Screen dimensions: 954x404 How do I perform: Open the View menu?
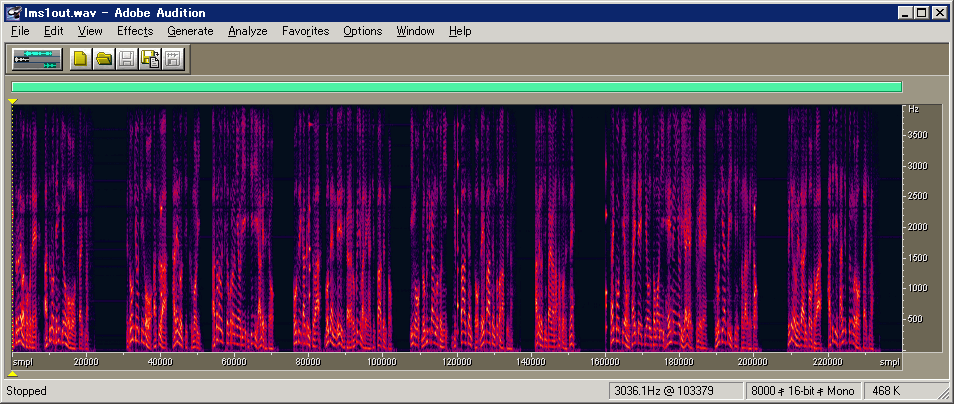tap(90, 31)
